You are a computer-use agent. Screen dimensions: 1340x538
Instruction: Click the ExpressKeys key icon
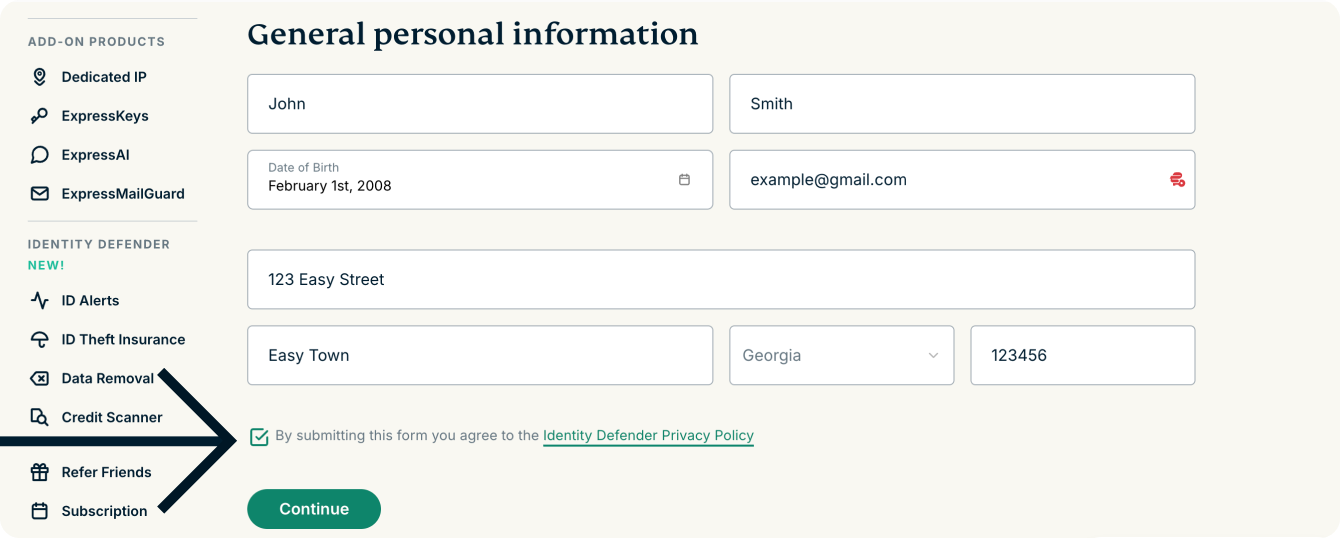[40, 116]
